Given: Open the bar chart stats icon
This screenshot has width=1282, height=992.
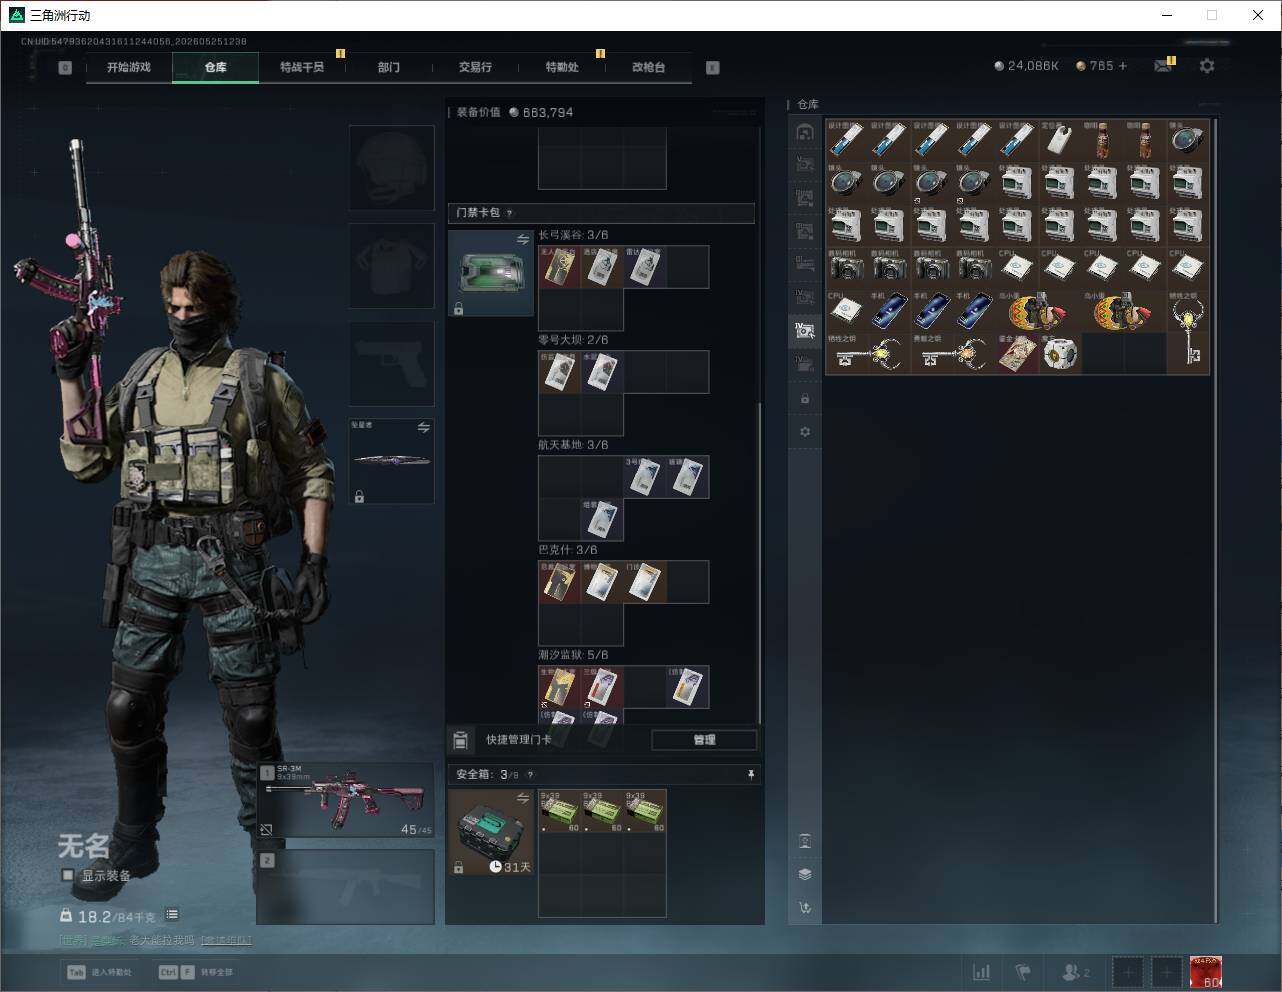Looking at the screenshot, I should click(x=982, y=972).
